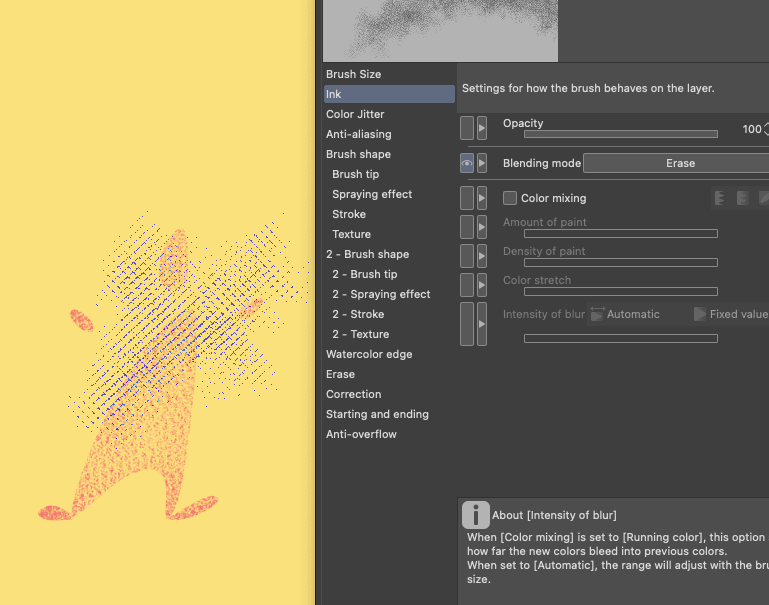Click the info icon beside About Intensity of blur
Viewport: 769px width, 605px height.
(x=475, y=515)
